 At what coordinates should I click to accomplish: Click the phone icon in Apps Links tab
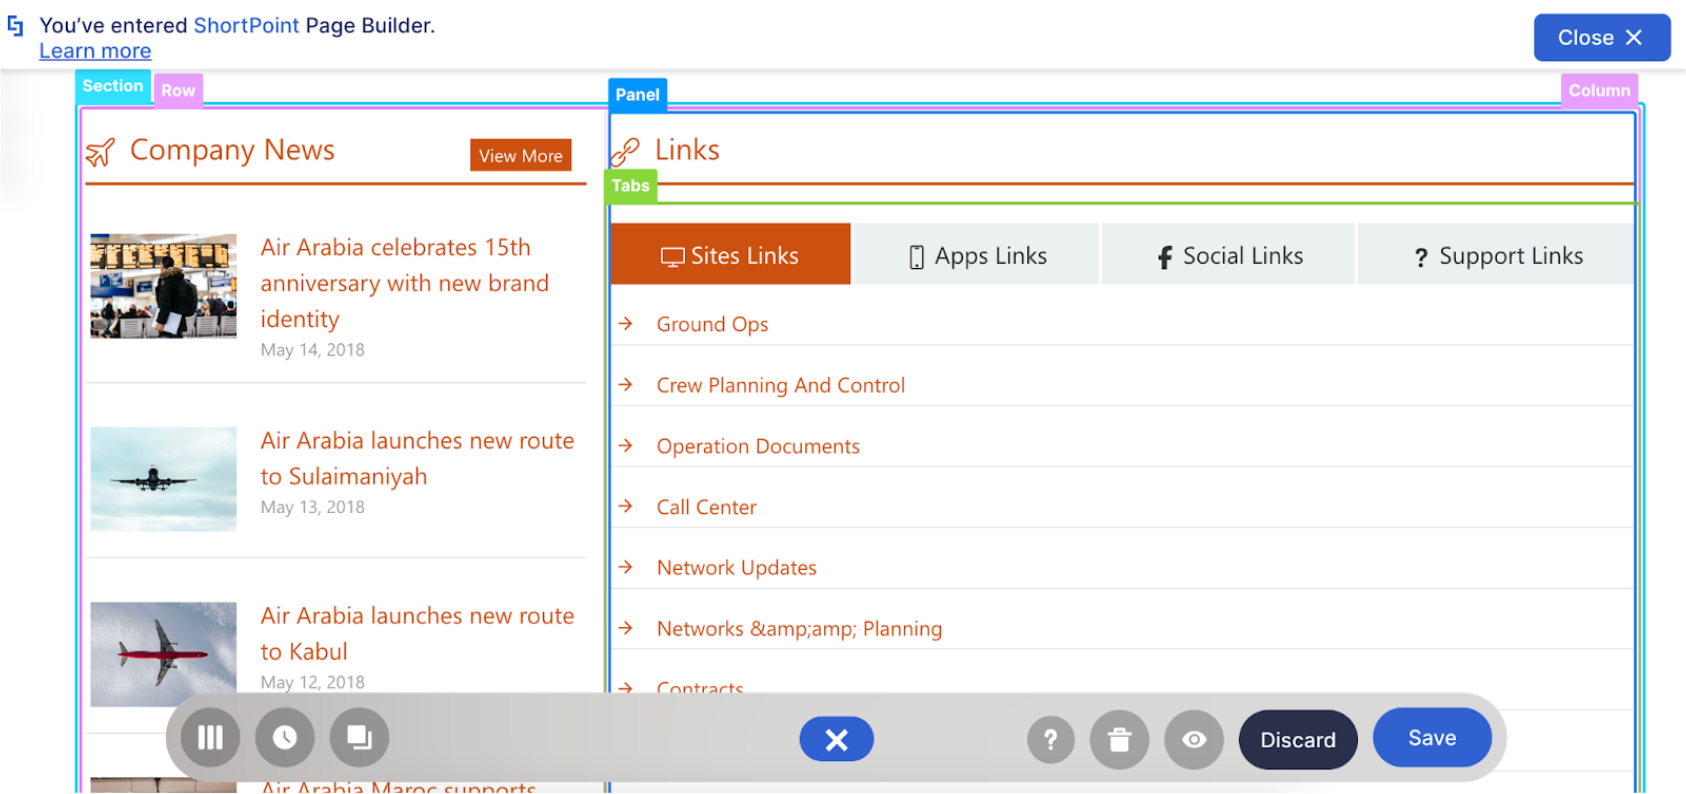pos(916,257)
